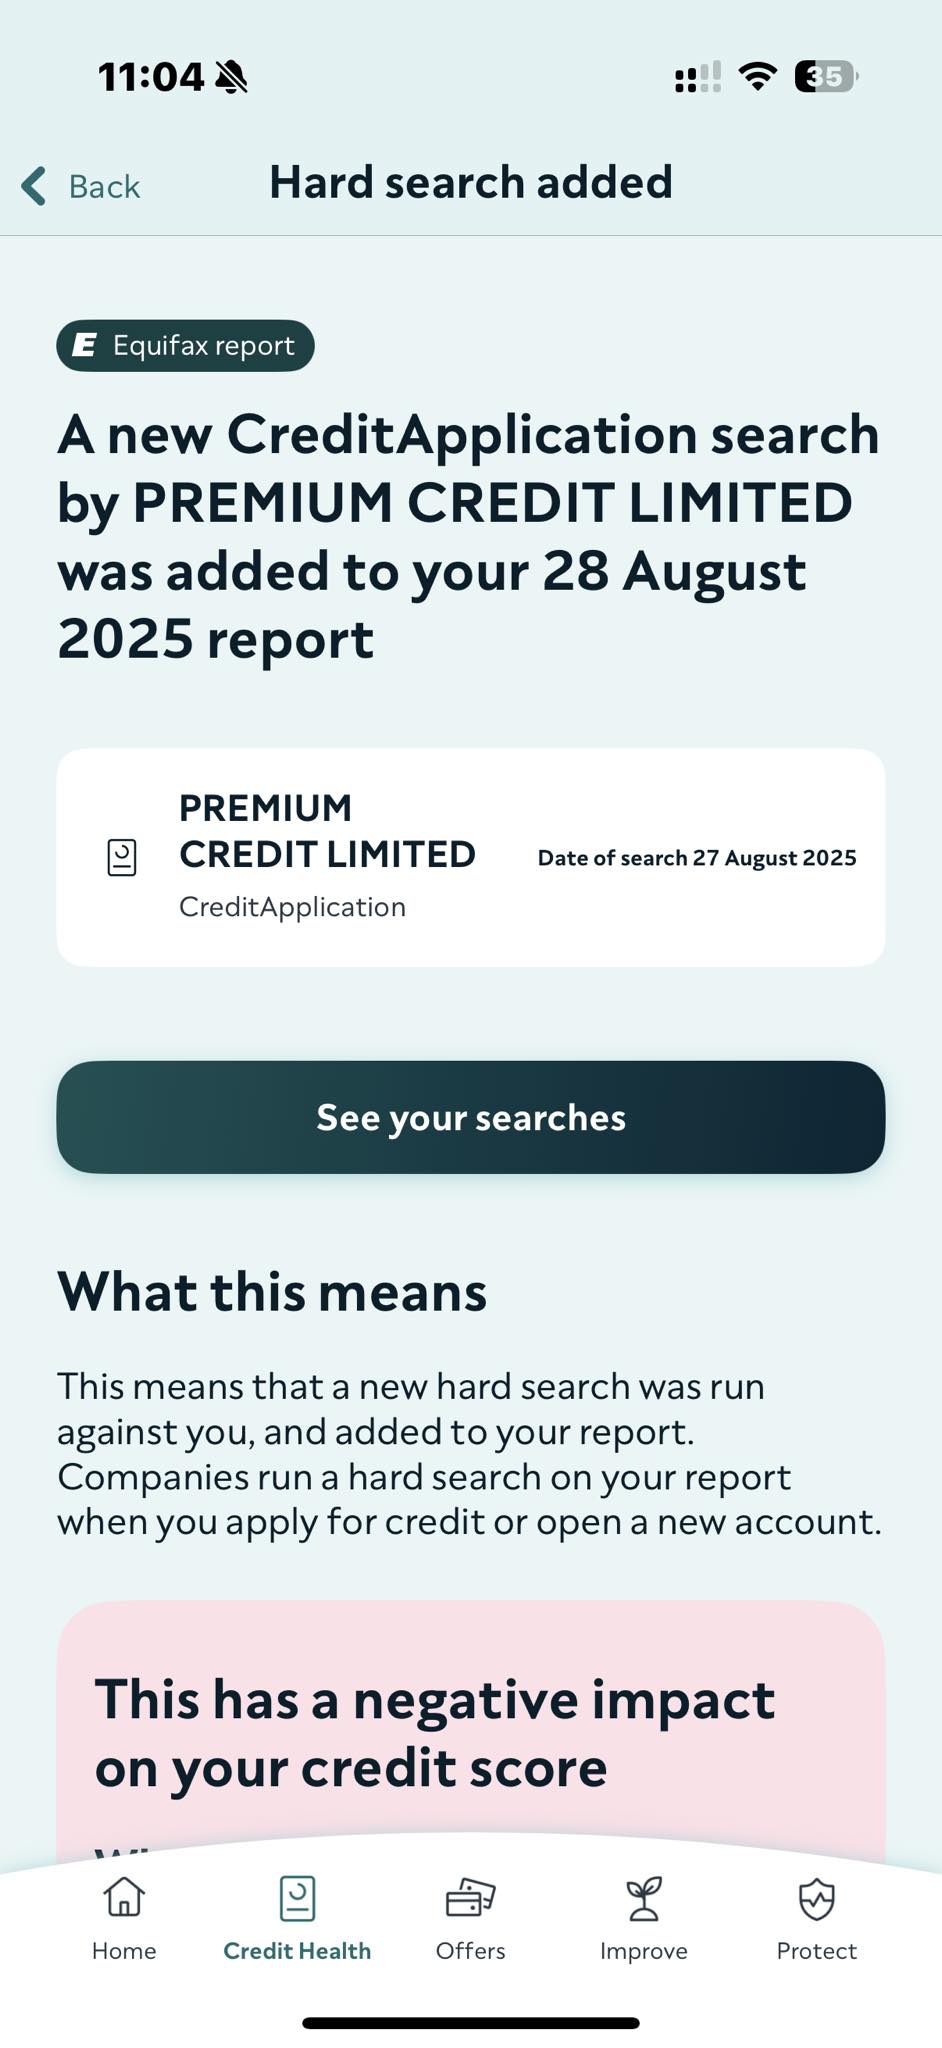Switch to the Offers tab label
Image resolution: width=942 pixels, height=2048 pixels.
coord(470,1951)
